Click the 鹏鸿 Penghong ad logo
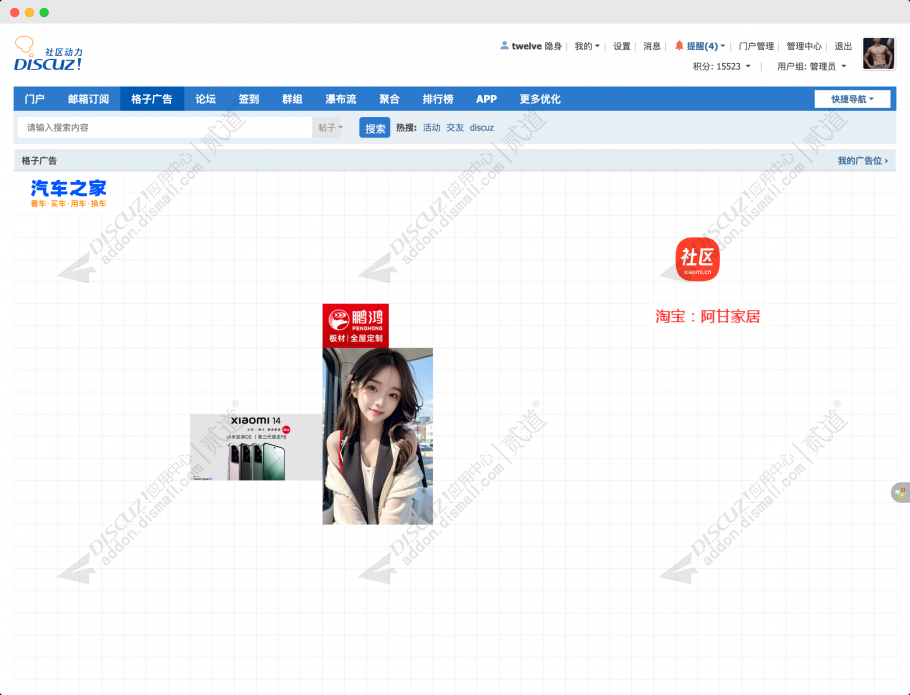The width and height of the screenshot is (910, 695). pos(356,325)
